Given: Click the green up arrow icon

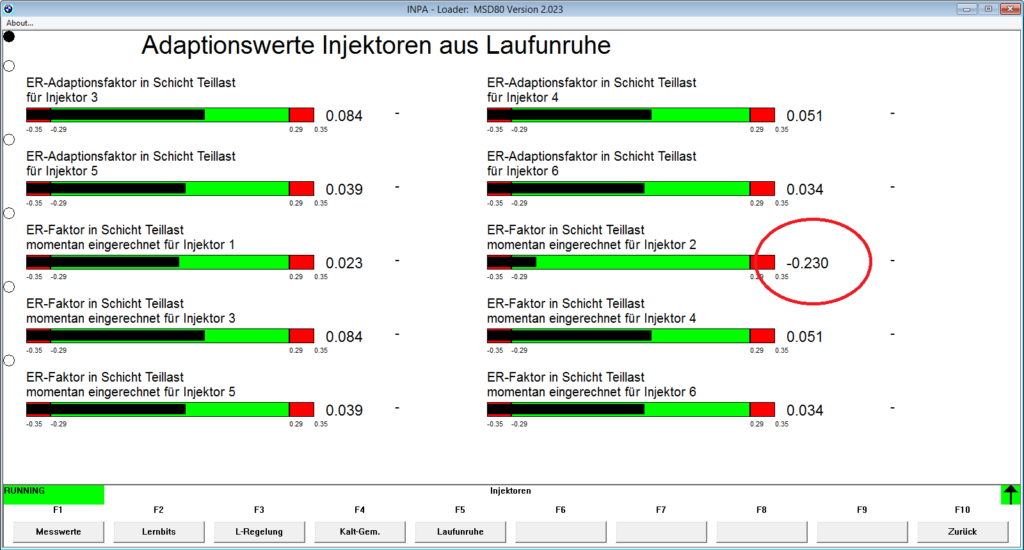Looking at the screenshot, I should [x=1010, y=494].
